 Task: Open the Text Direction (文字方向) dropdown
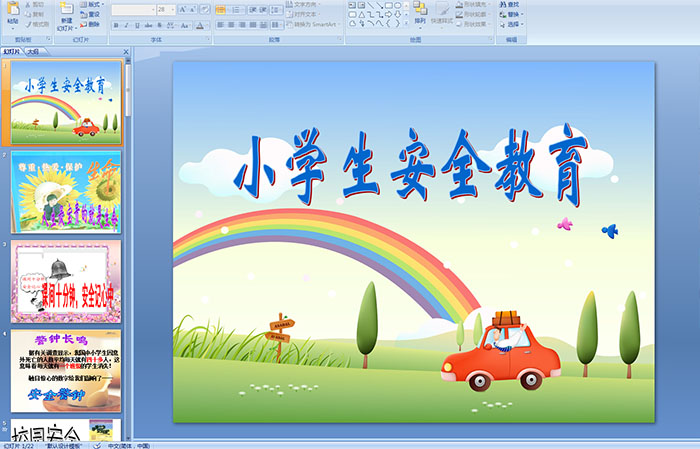coord(303,4)
